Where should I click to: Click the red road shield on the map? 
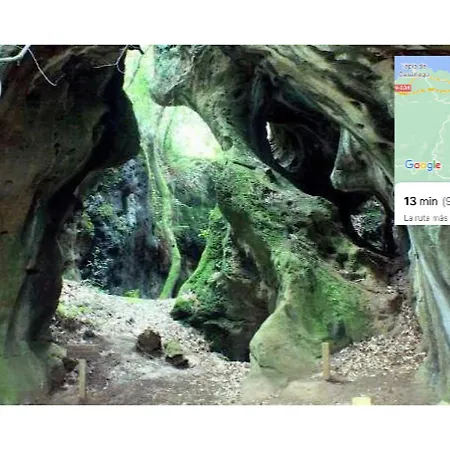tap(402, 88)
